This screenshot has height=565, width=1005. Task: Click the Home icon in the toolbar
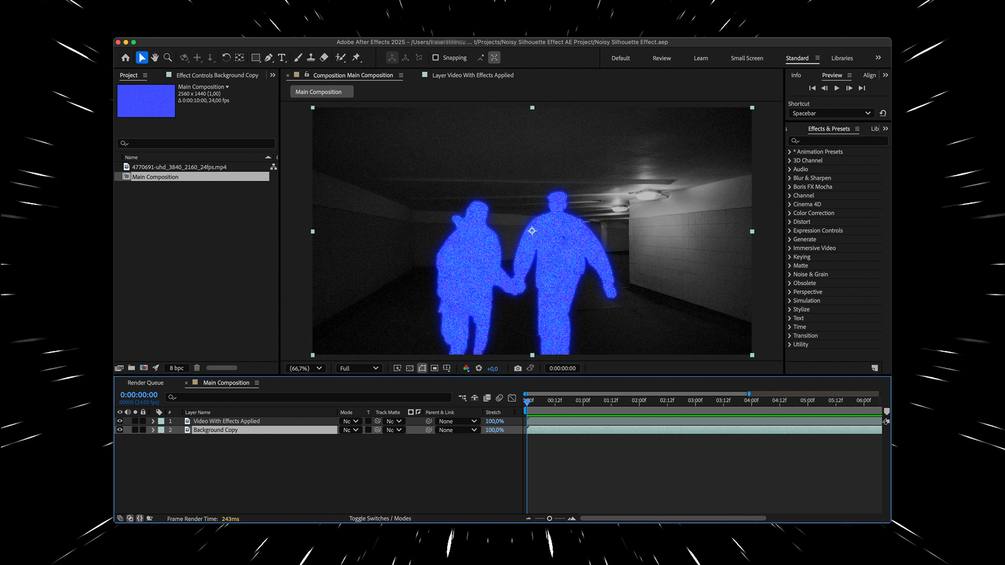coord(126,58)
